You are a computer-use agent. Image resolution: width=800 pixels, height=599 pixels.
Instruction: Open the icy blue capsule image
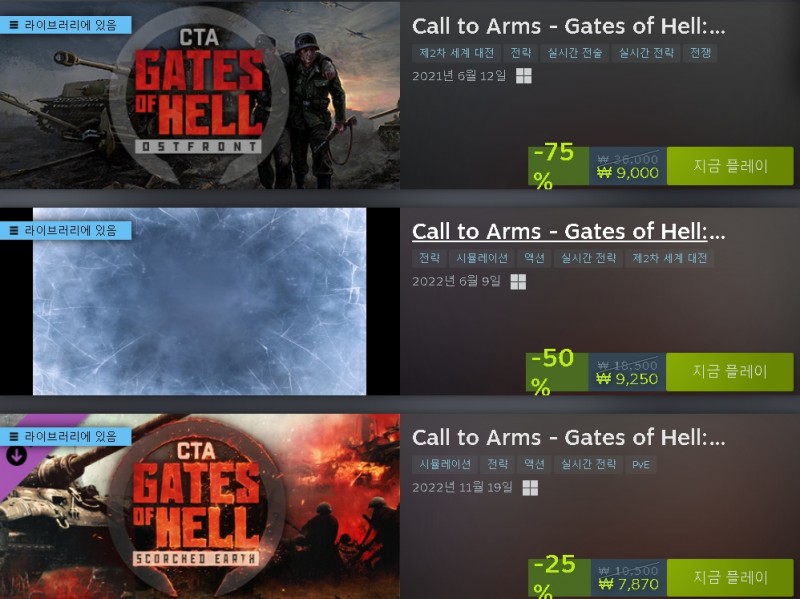coord(200,301)
